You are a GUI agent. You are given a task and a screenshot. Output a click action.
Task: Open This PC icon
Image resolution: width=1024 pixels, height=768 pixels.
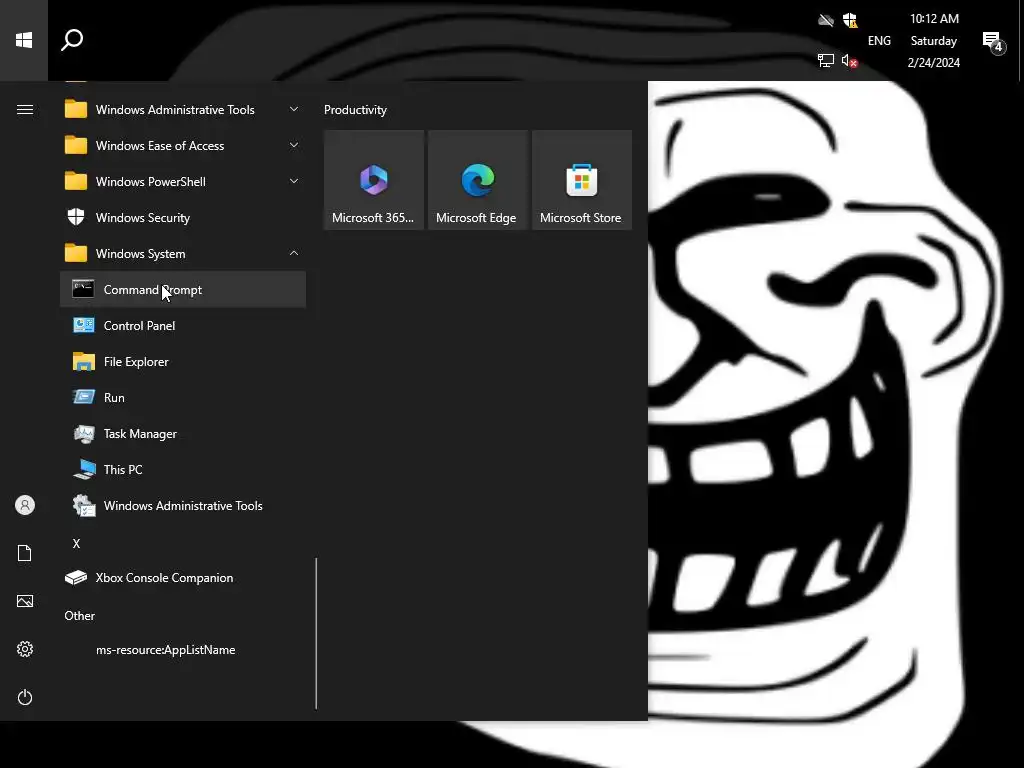[84, 470]
